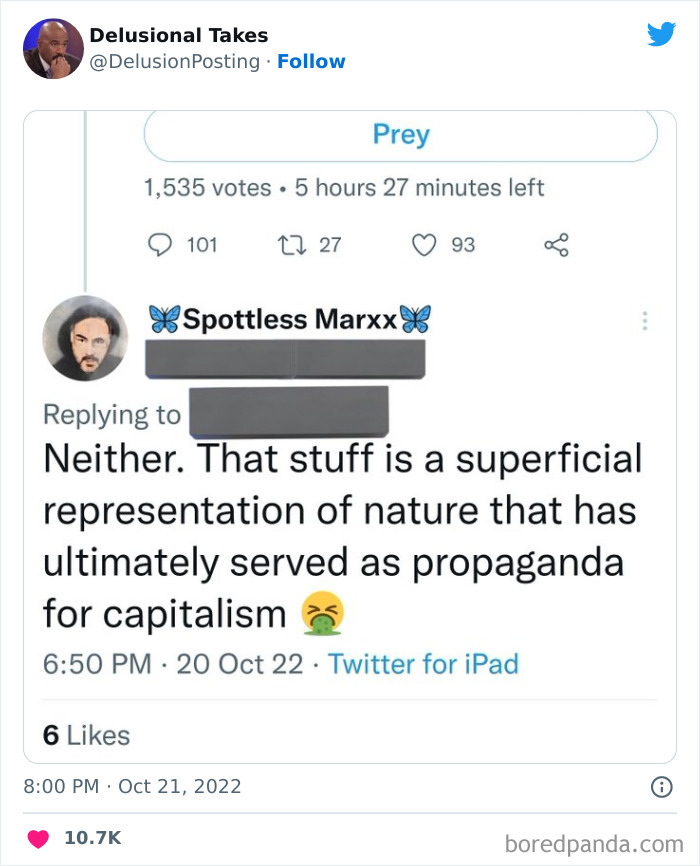Select the Prey poll option
Screen dimensions: 700x866
tap(401, 135)
